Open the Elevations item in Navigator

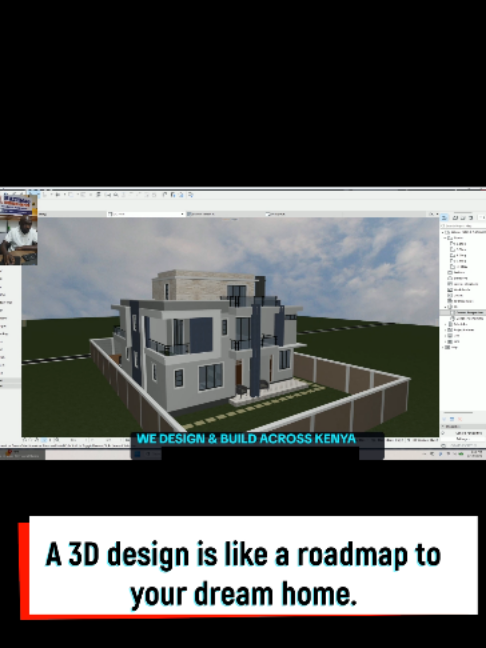[463, 278]
